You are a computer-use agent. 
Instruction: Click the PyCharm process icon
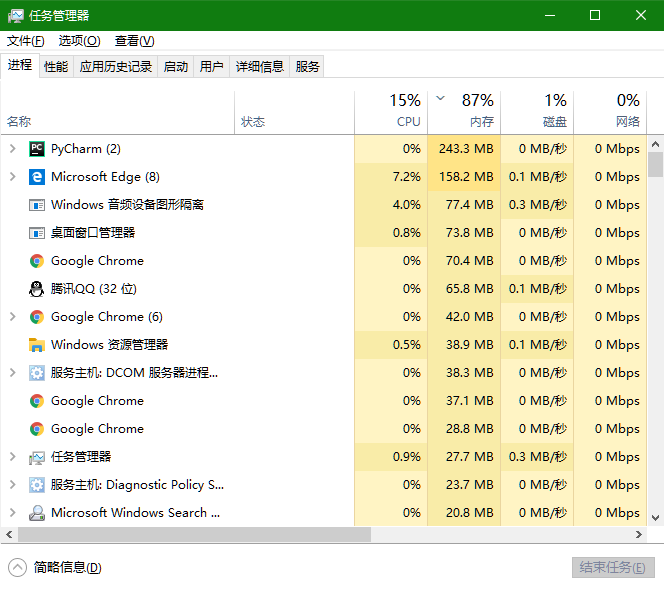pos(37,149)
